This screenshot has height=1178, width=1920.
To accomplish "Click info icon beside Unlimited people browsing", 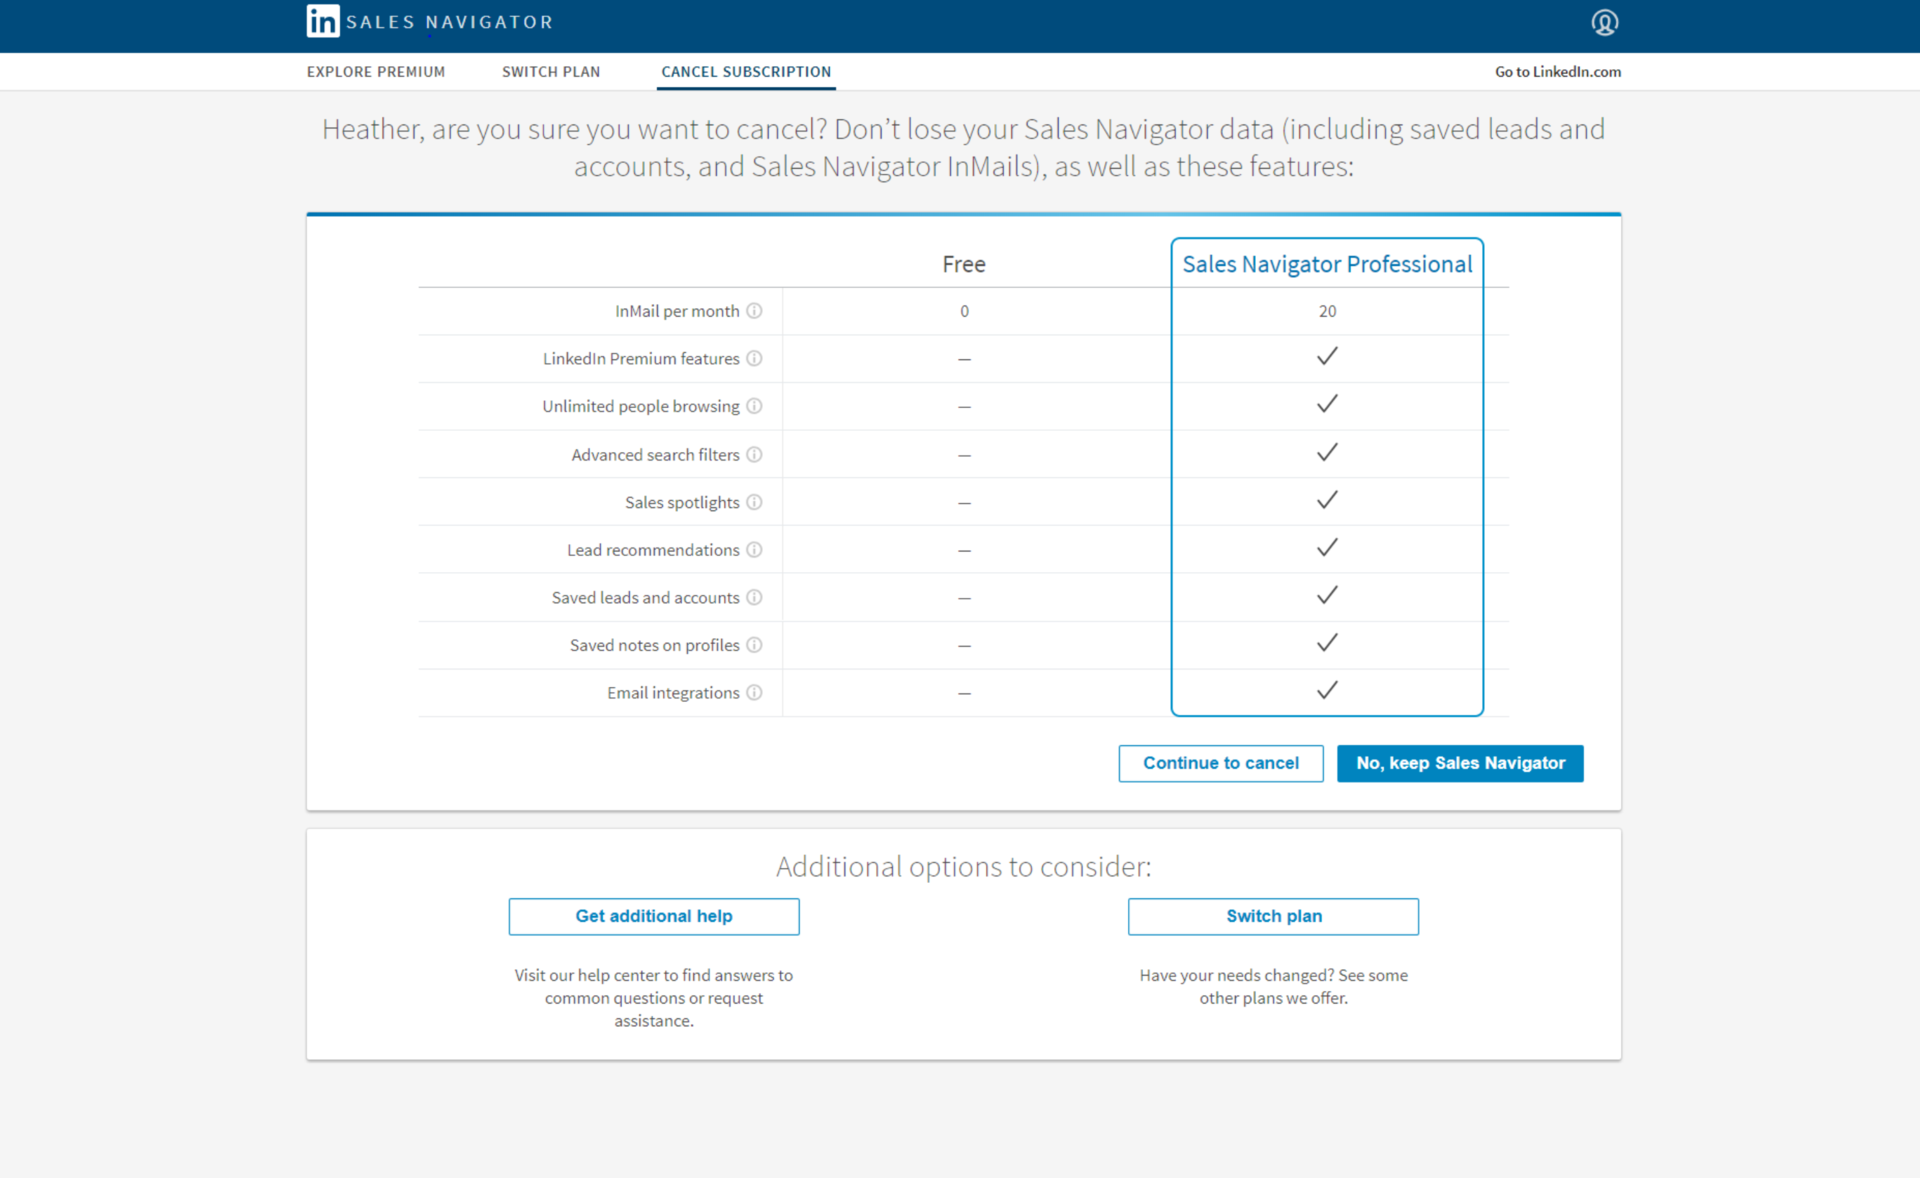I will [754, 406].
